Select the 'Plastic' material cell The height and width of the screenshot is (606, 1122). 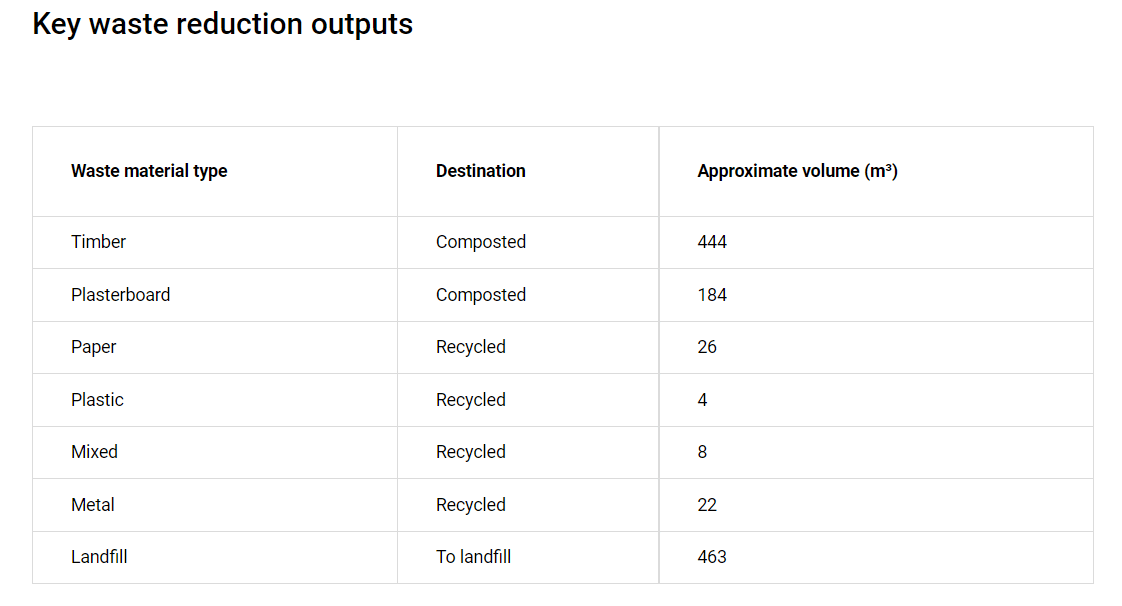pos(97,400)
